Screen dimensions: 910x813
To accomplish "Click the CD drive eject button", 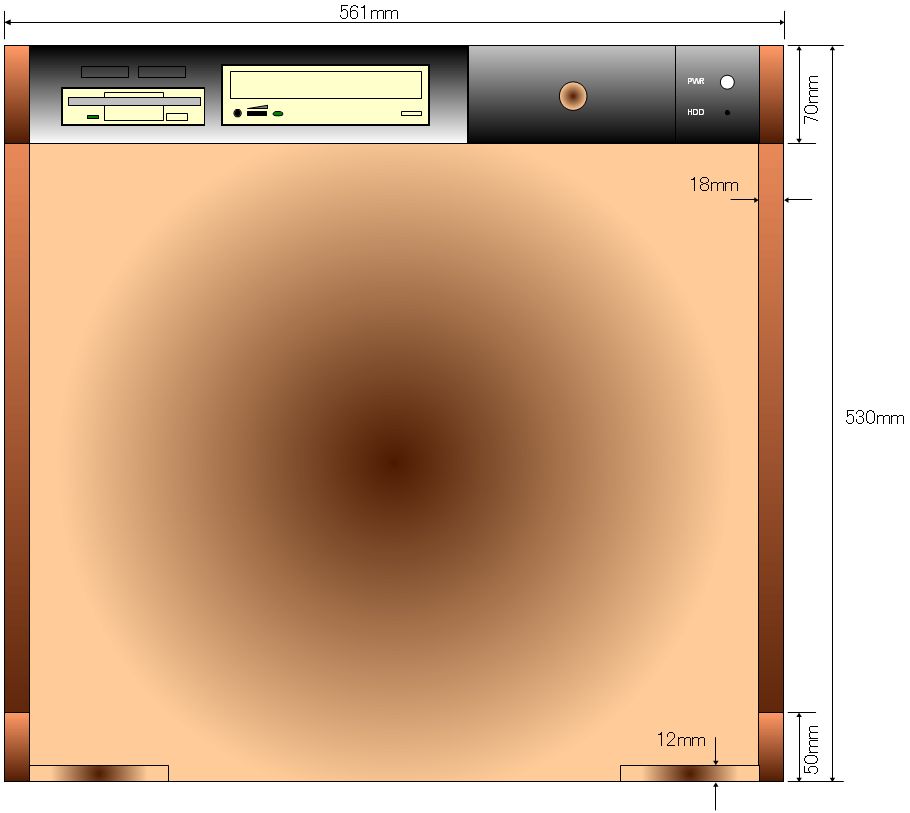I will tap(411, 114).
